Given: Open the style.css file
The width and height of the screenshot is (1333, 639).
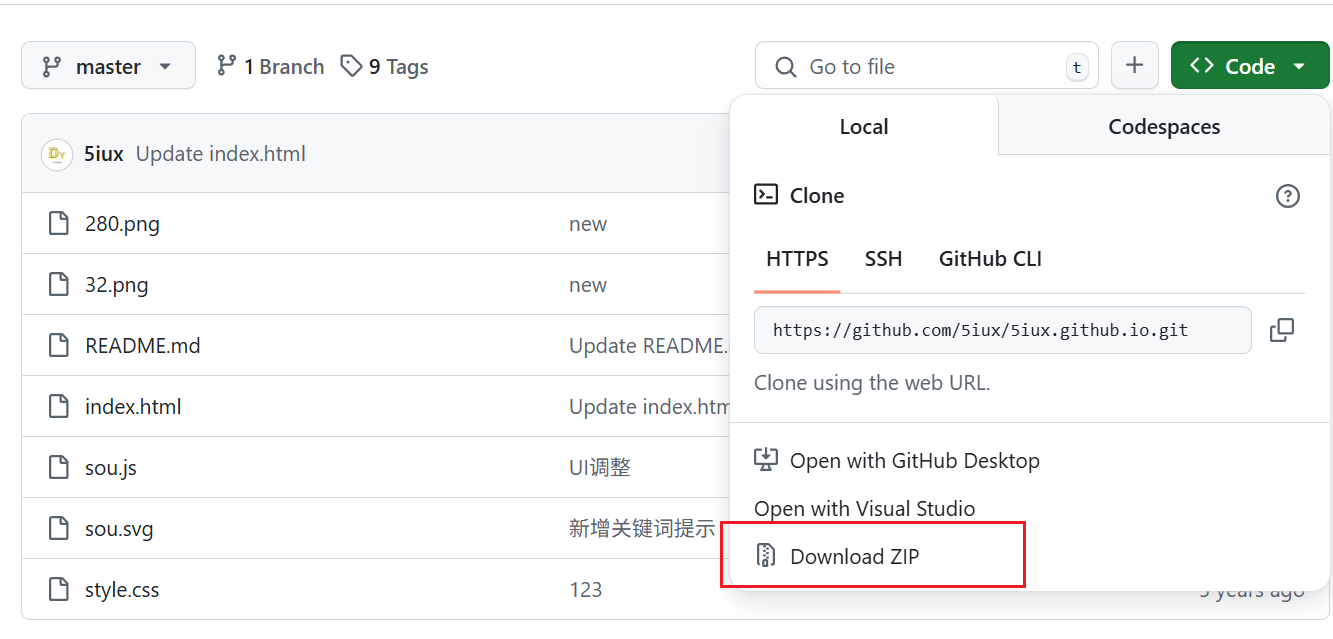Looking at the screenshot, I should 122,590.
